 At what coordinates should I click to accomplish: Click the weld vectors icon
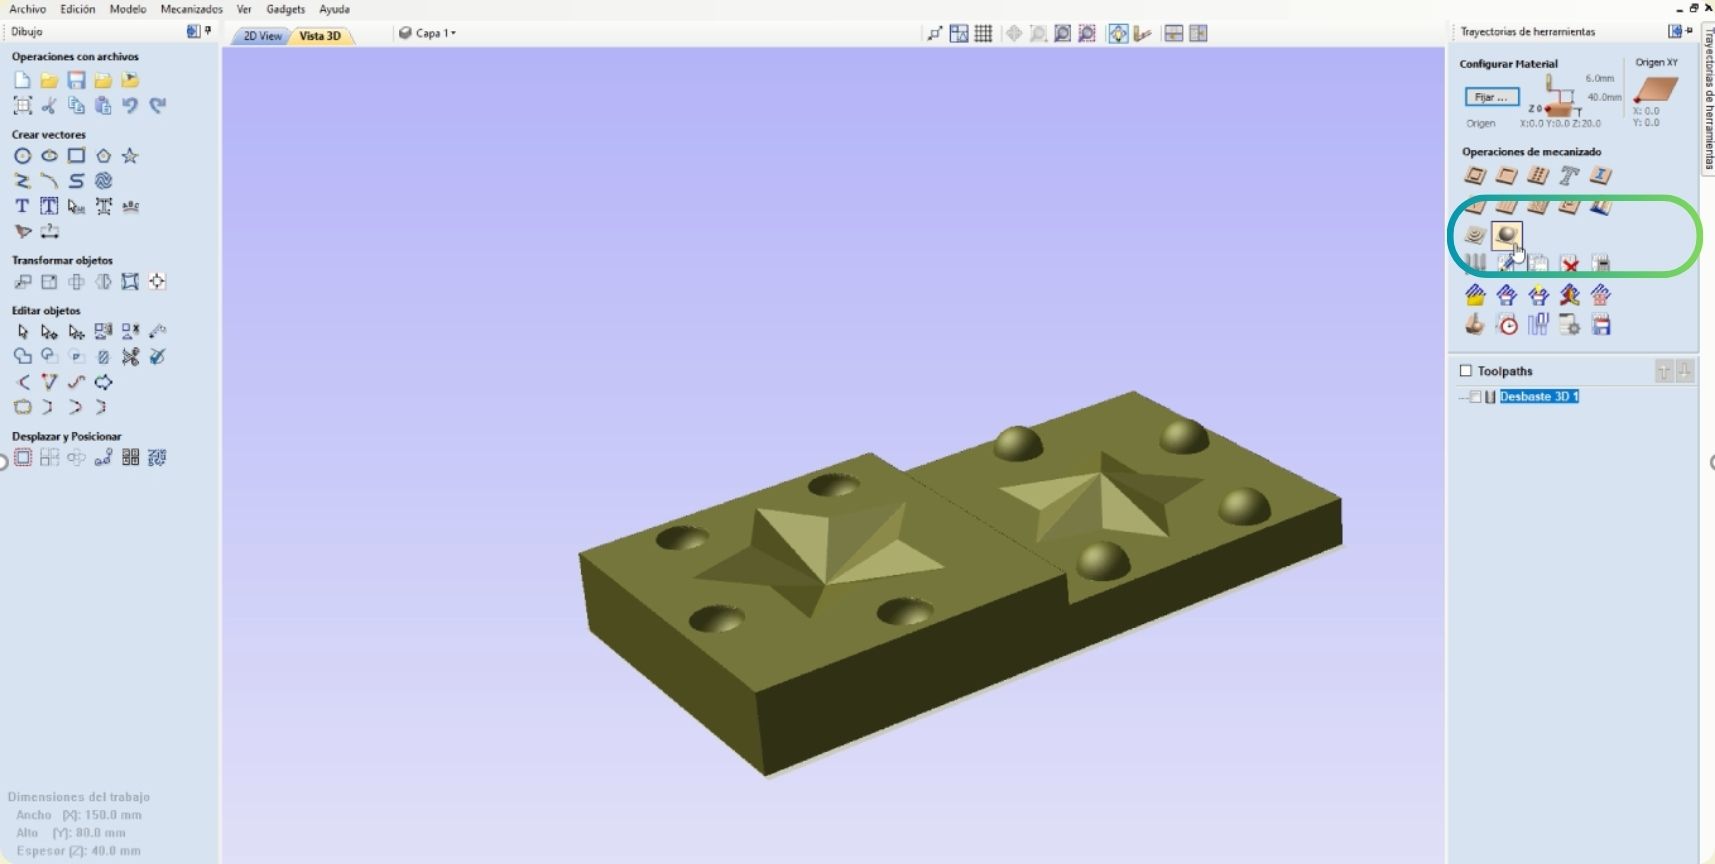coord(22,356)
